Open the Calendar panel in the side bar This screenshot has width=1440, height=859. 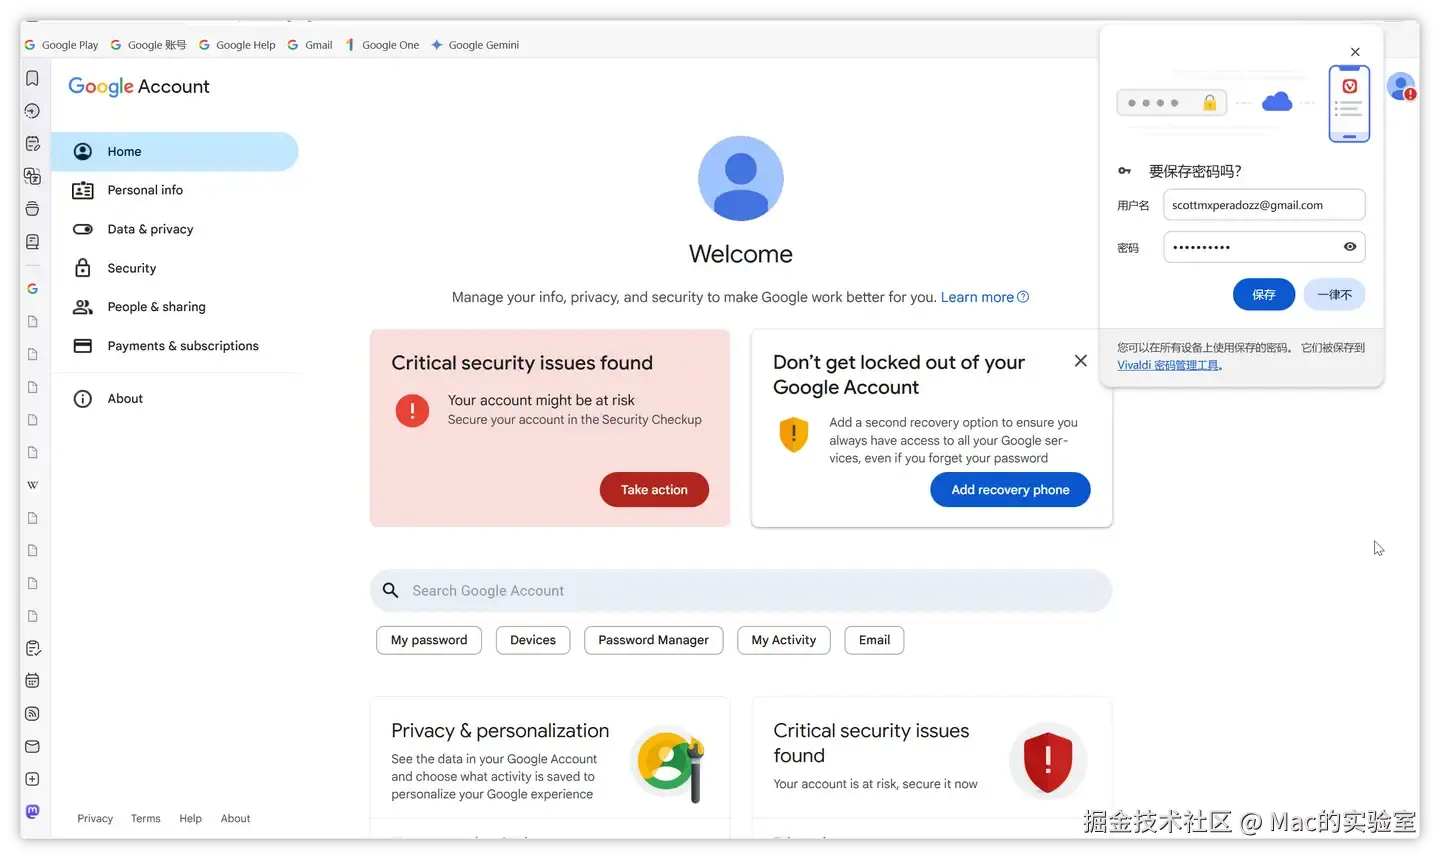coord(32,681)
